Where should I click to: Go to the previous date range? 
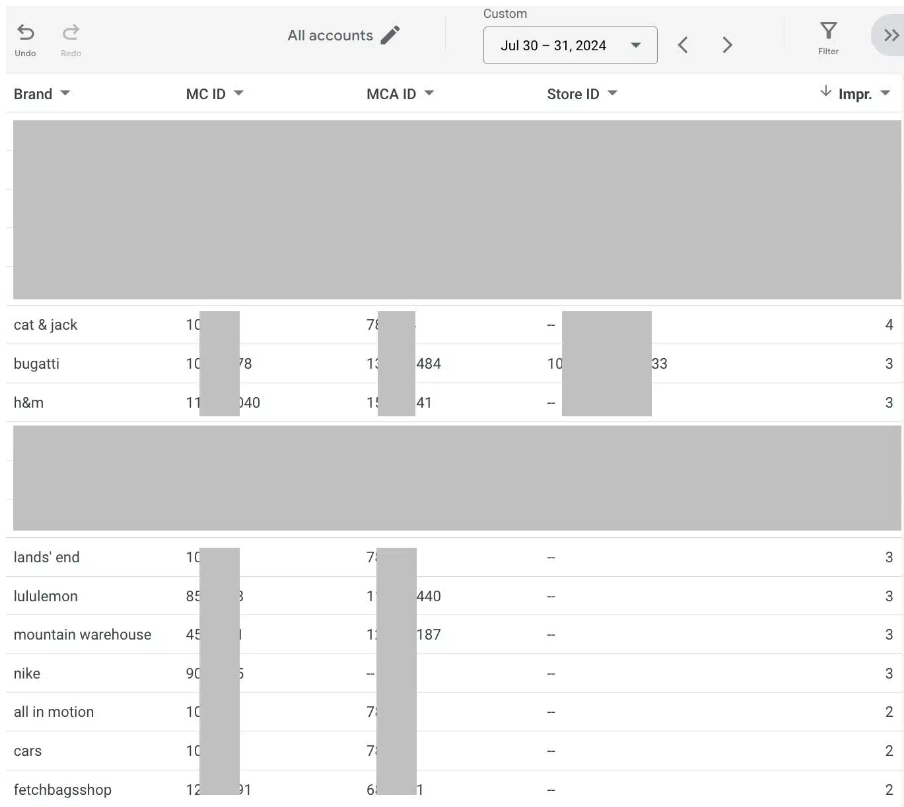click(683, 45)
